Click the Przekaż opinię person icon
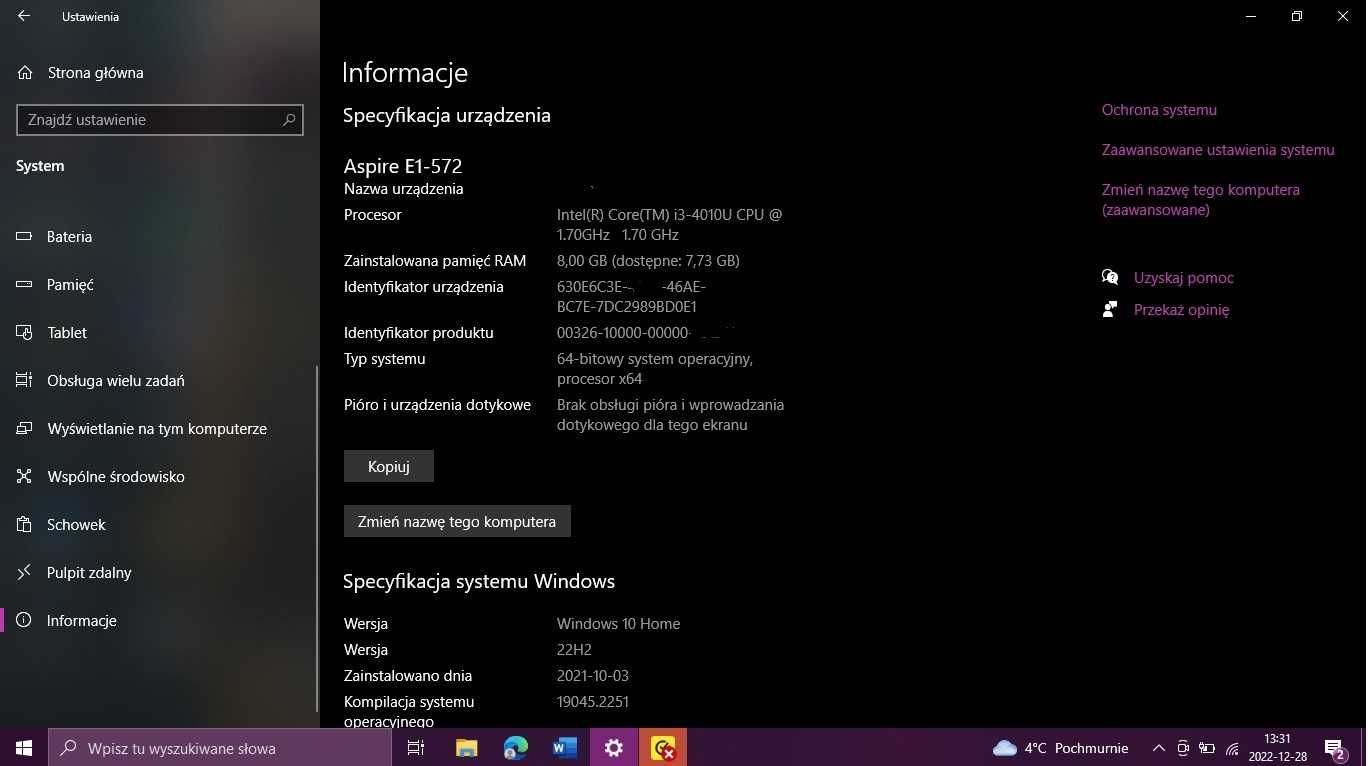Viewport: 1368px width, 766px height. point(1110,309)
